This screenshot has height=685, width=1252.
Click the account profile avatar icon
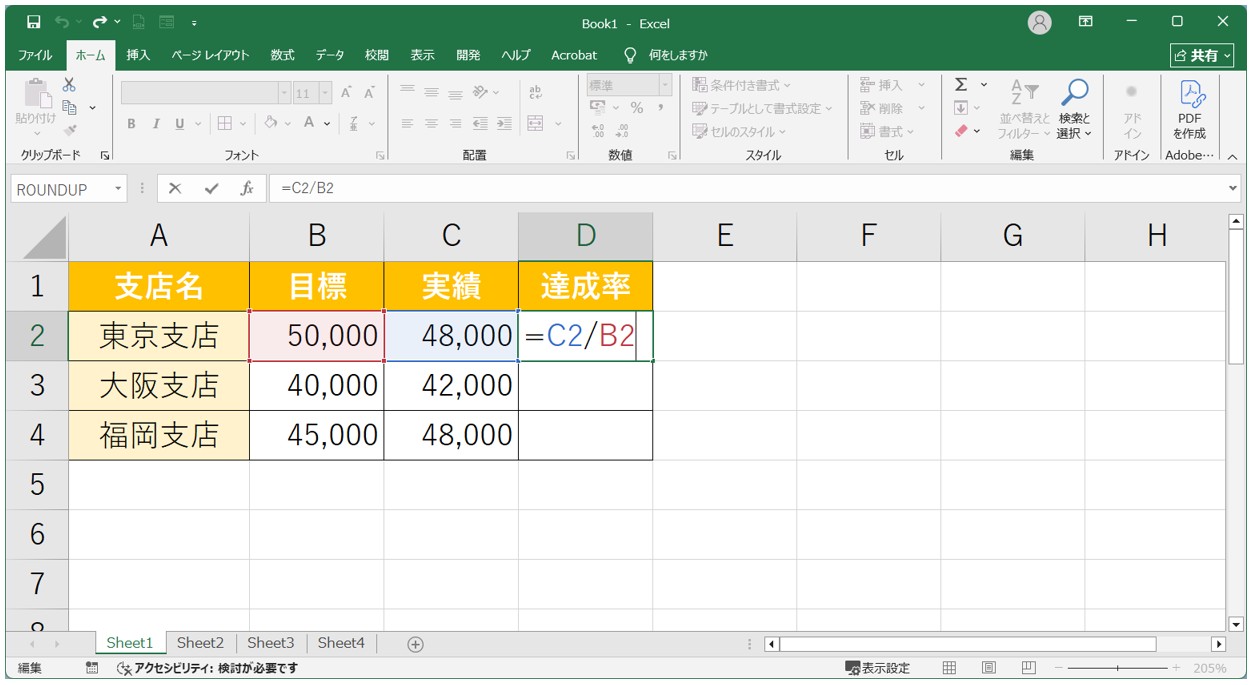pos(1040,22)
